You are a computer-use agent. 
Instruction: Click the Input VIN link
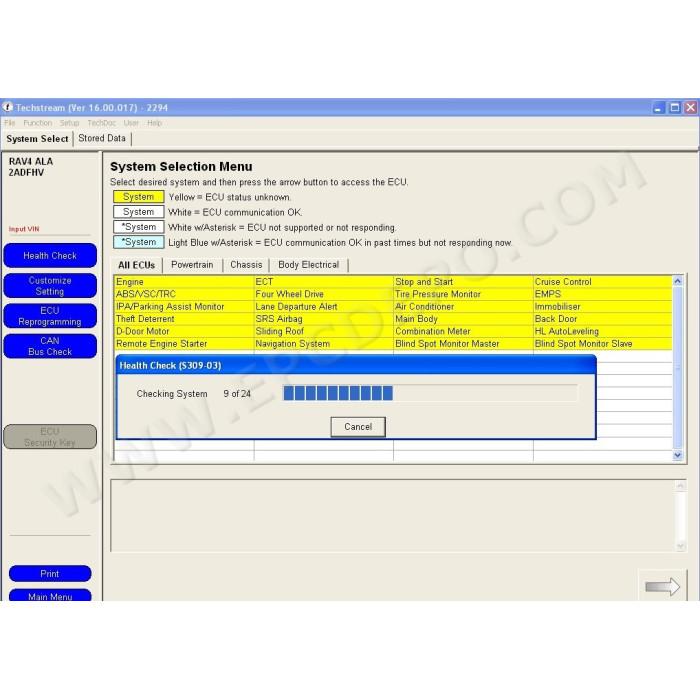[24, 229]
